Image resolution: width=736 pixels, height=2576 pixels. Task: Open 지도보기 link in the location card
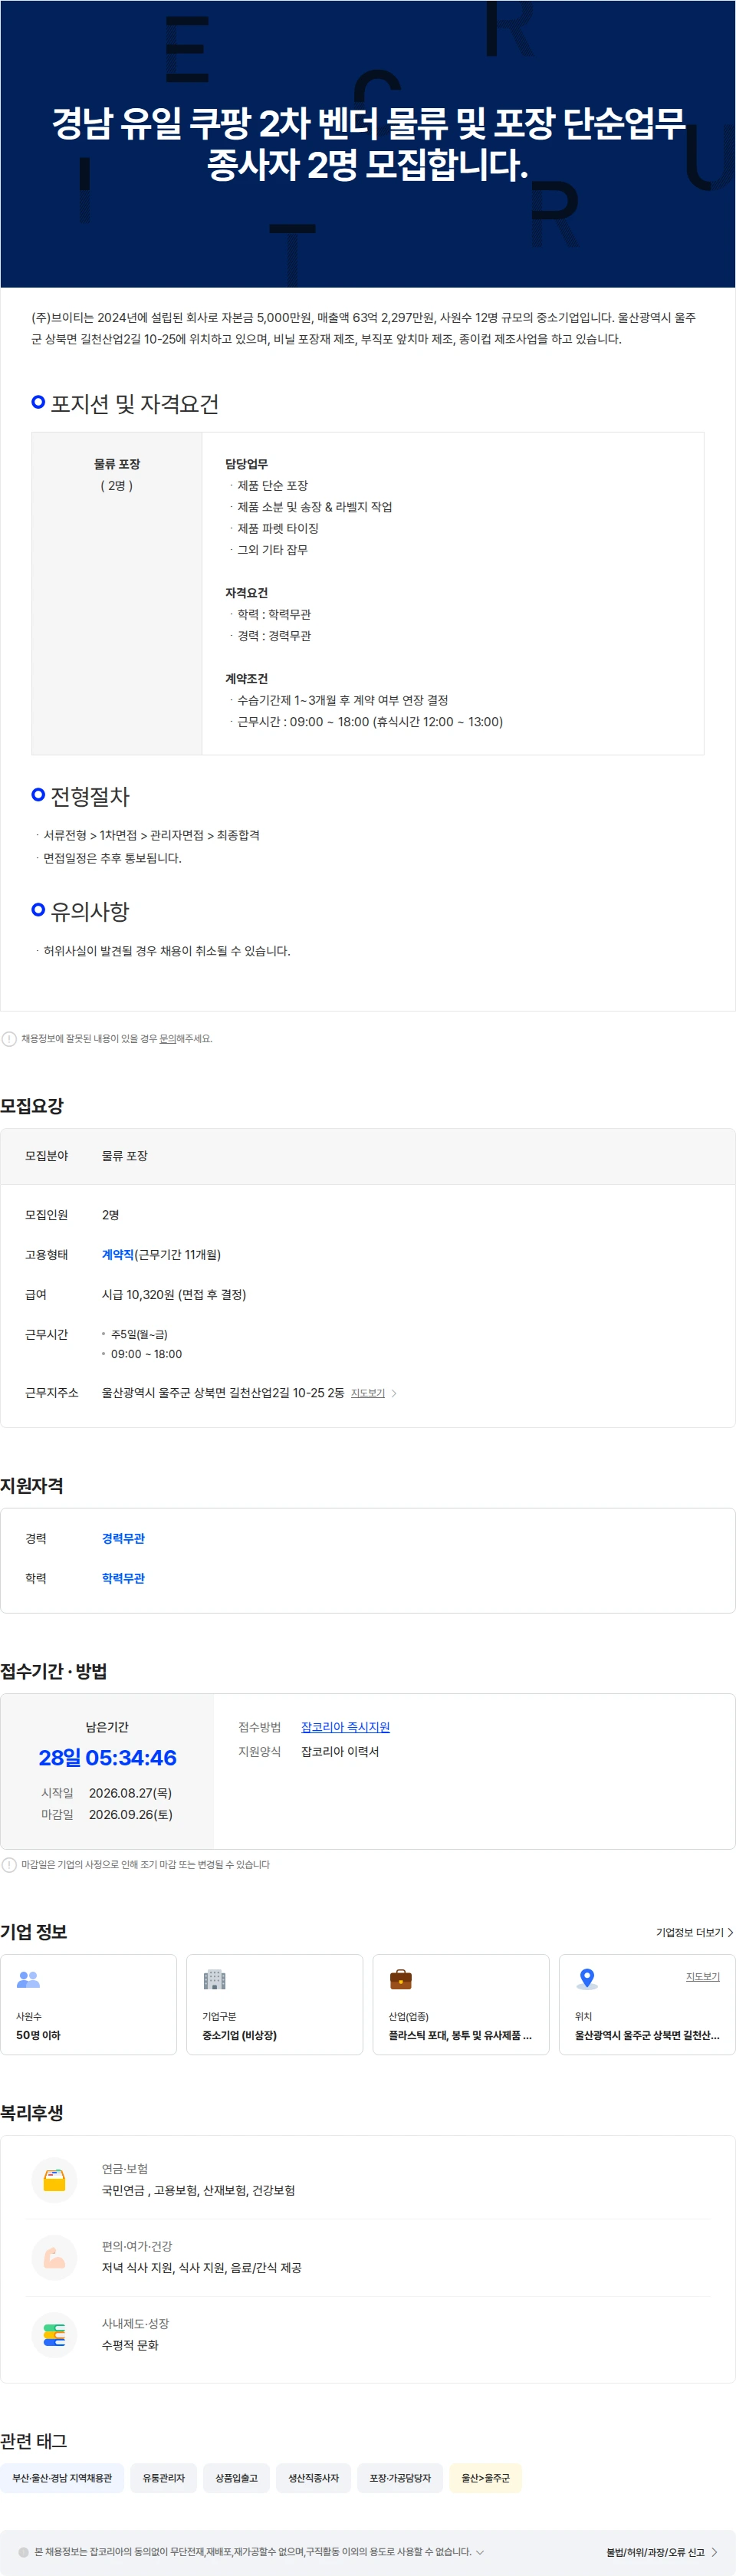(702, 1976)
